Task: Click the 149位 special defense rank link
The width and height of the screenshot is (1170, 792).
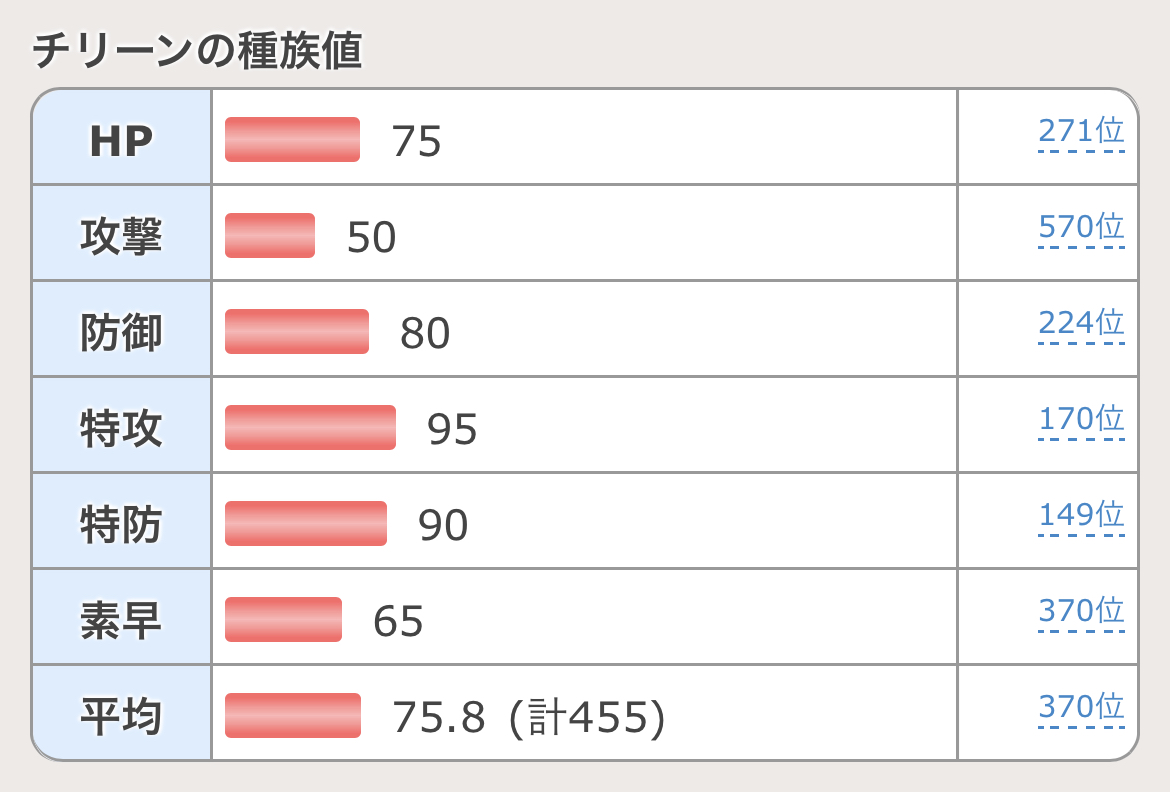Action: [x=1081, y=515]
